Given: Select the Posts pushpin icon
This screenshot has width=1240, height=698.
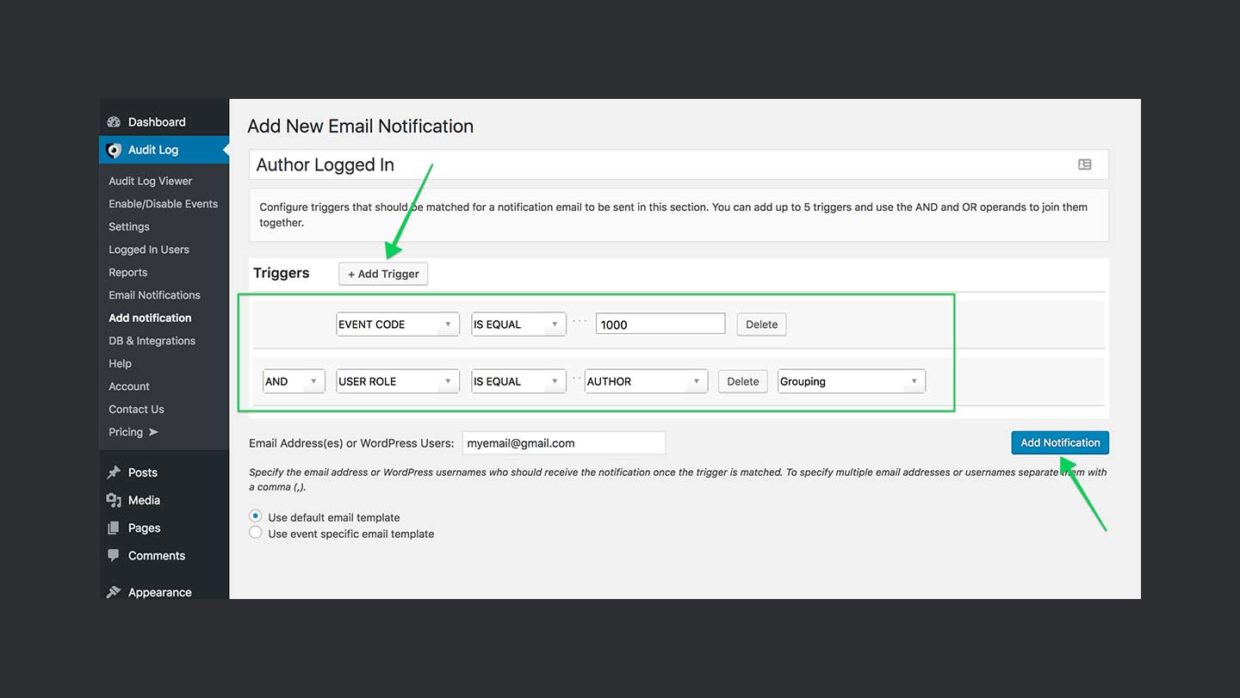Looking at the screenshot, I should pyautogui.click(x=113, y=472).
